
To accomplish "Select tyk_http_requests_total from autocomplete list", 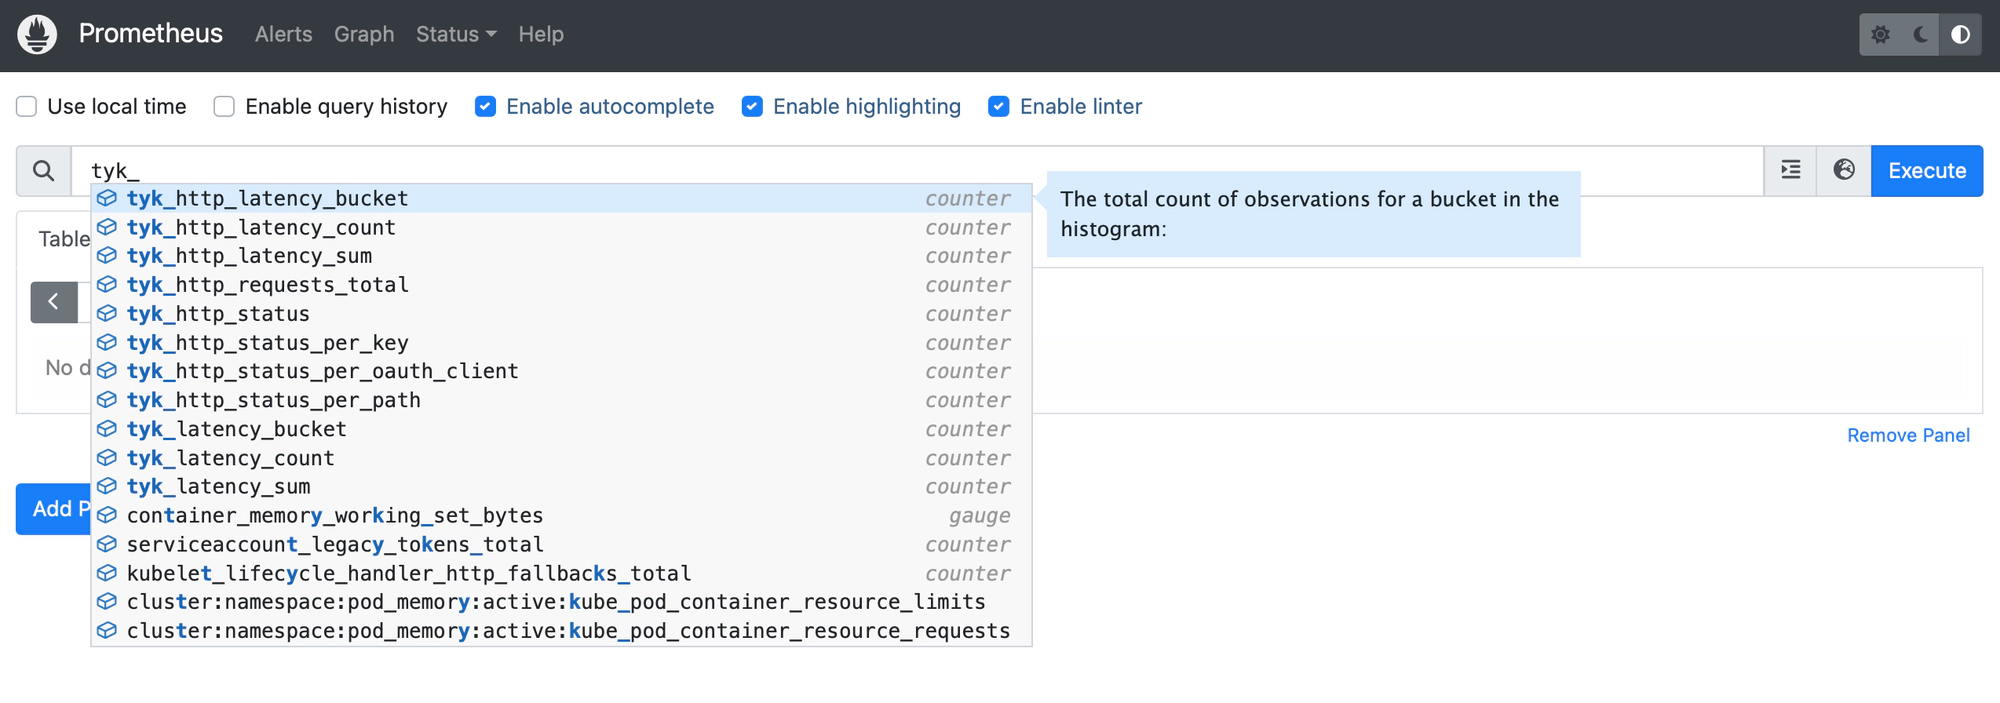I will tap(268, 285).
